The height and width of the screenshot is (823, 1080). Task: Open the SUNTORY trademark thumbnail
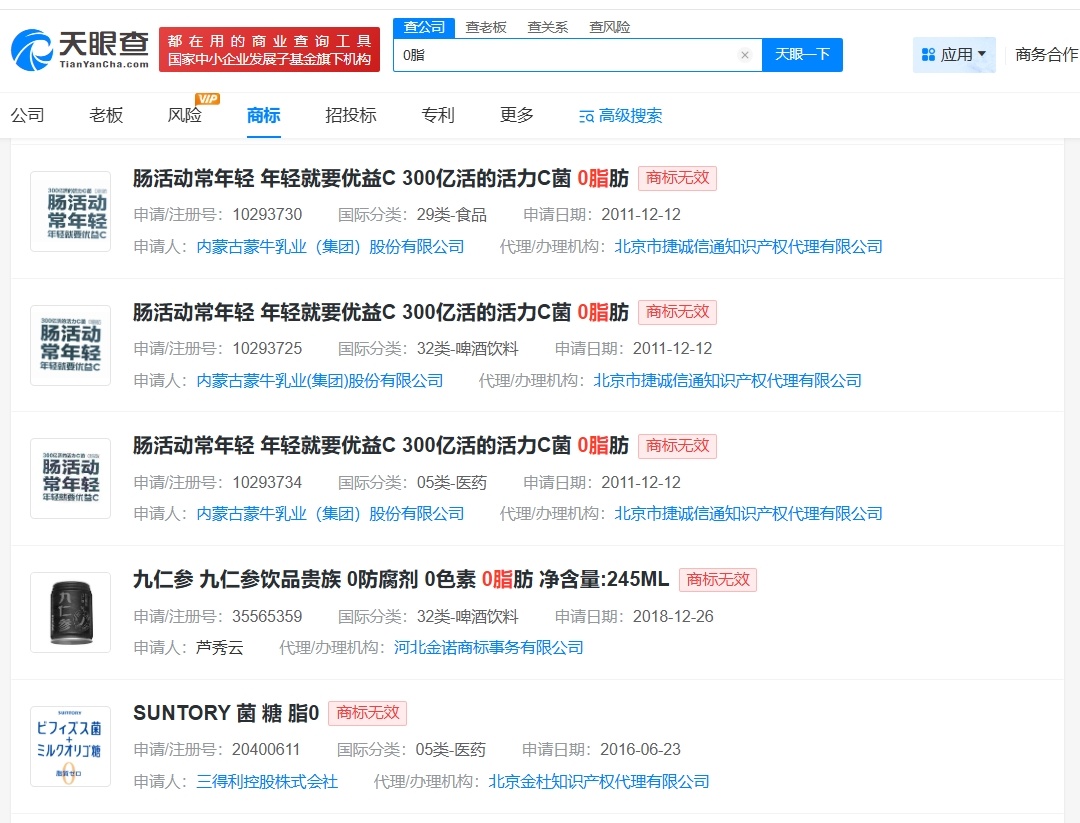pyautogui.click(x=70, y=746)
